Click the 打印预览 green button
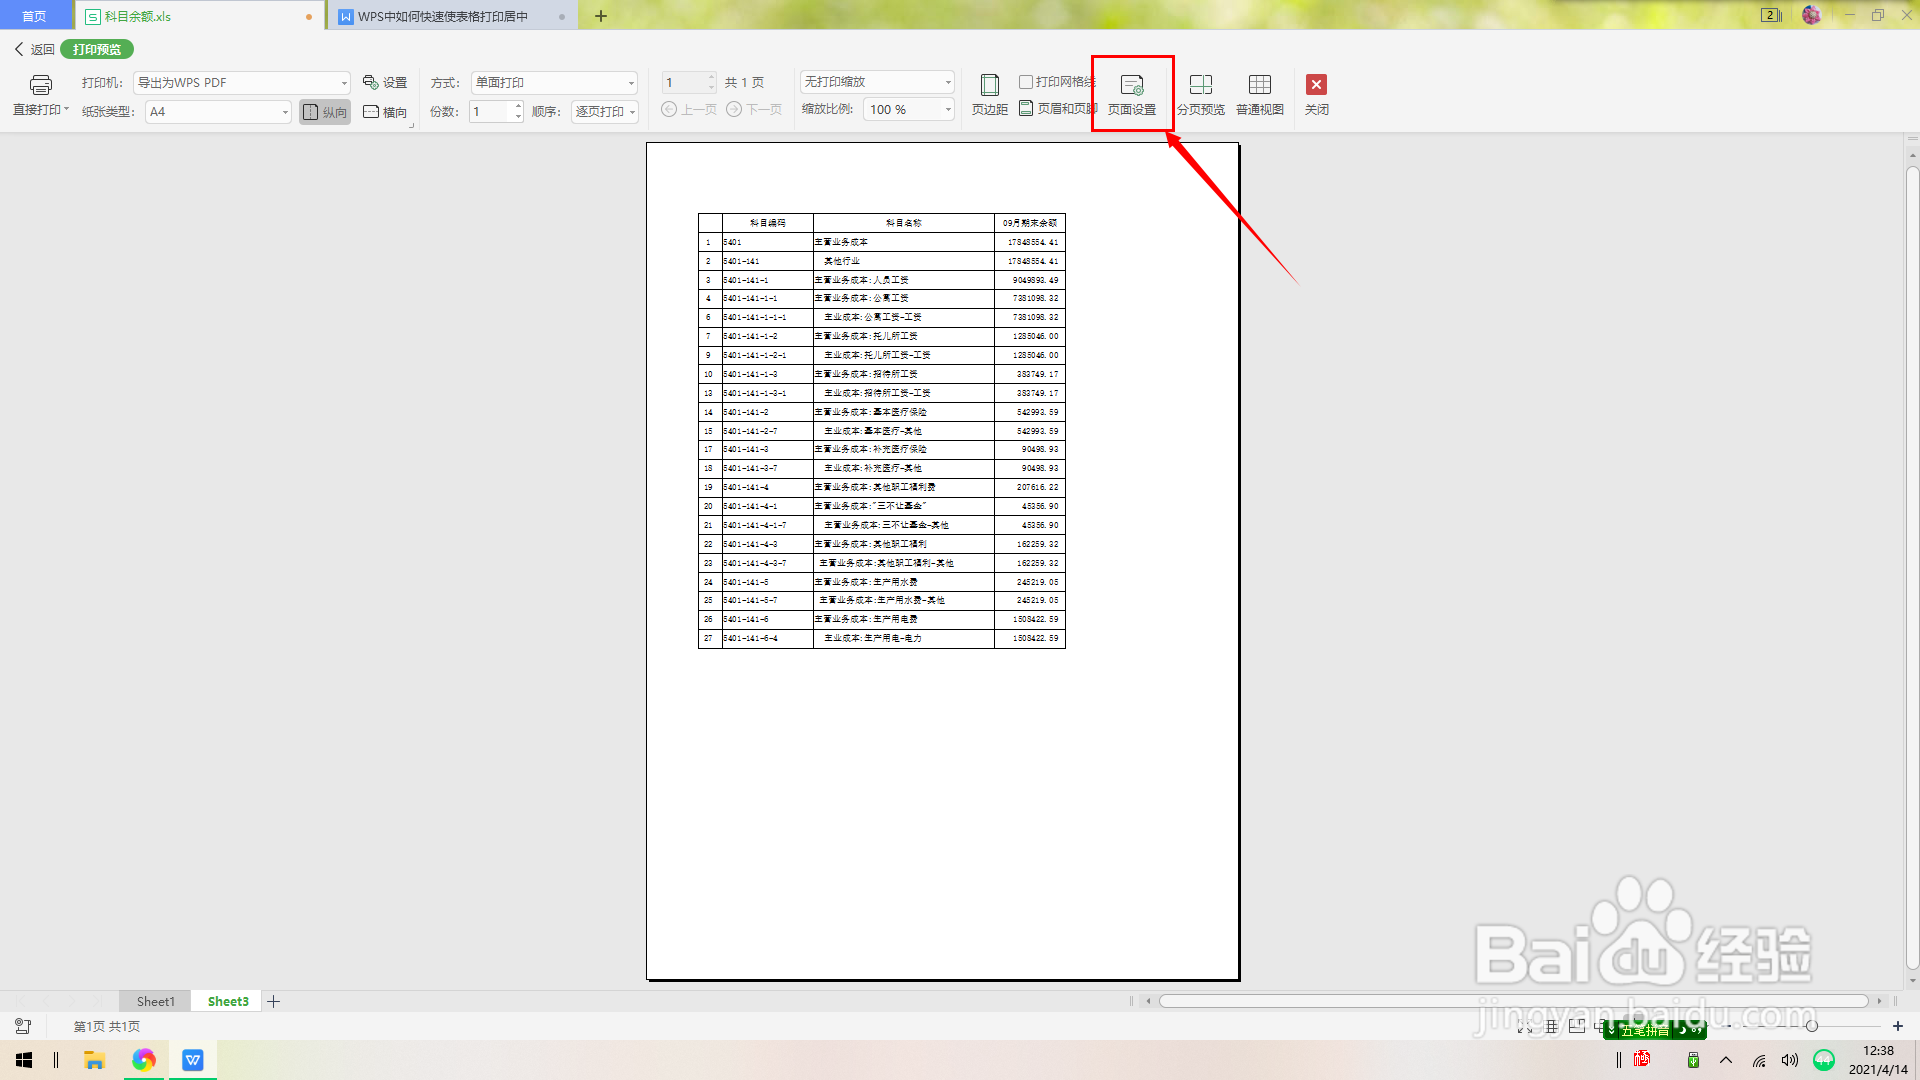Screen dimensions: 1920x1080 pyautogui.click(x=97, y=49)
